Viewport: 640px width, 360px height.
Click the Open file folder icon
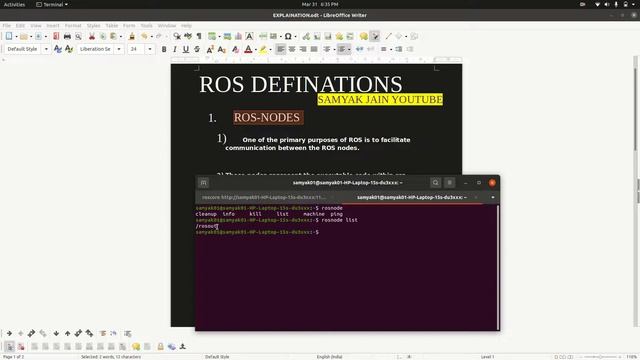click(x=24, y=36)
